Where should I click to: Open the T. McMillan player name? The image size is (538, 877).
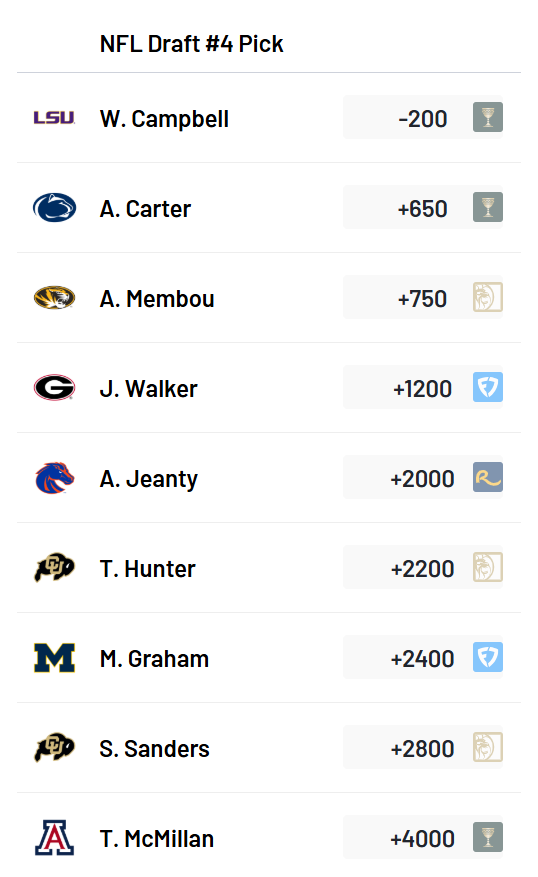[157, 838]
